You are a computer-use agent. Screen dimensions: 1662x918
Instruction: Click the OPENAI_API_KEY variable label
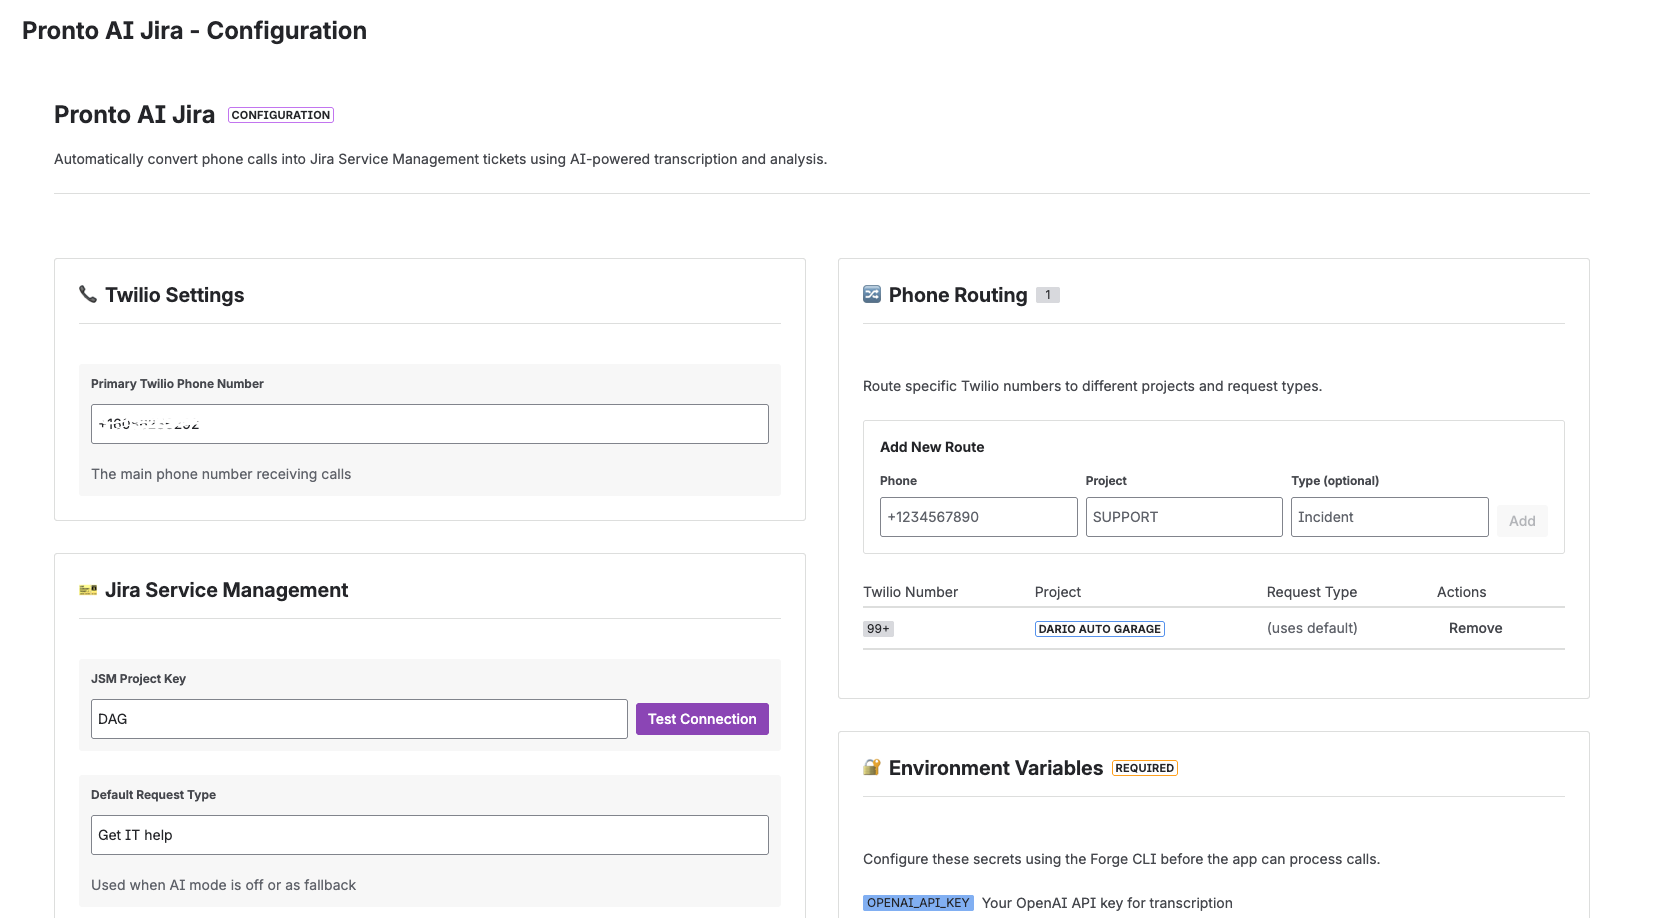(918, 903)
